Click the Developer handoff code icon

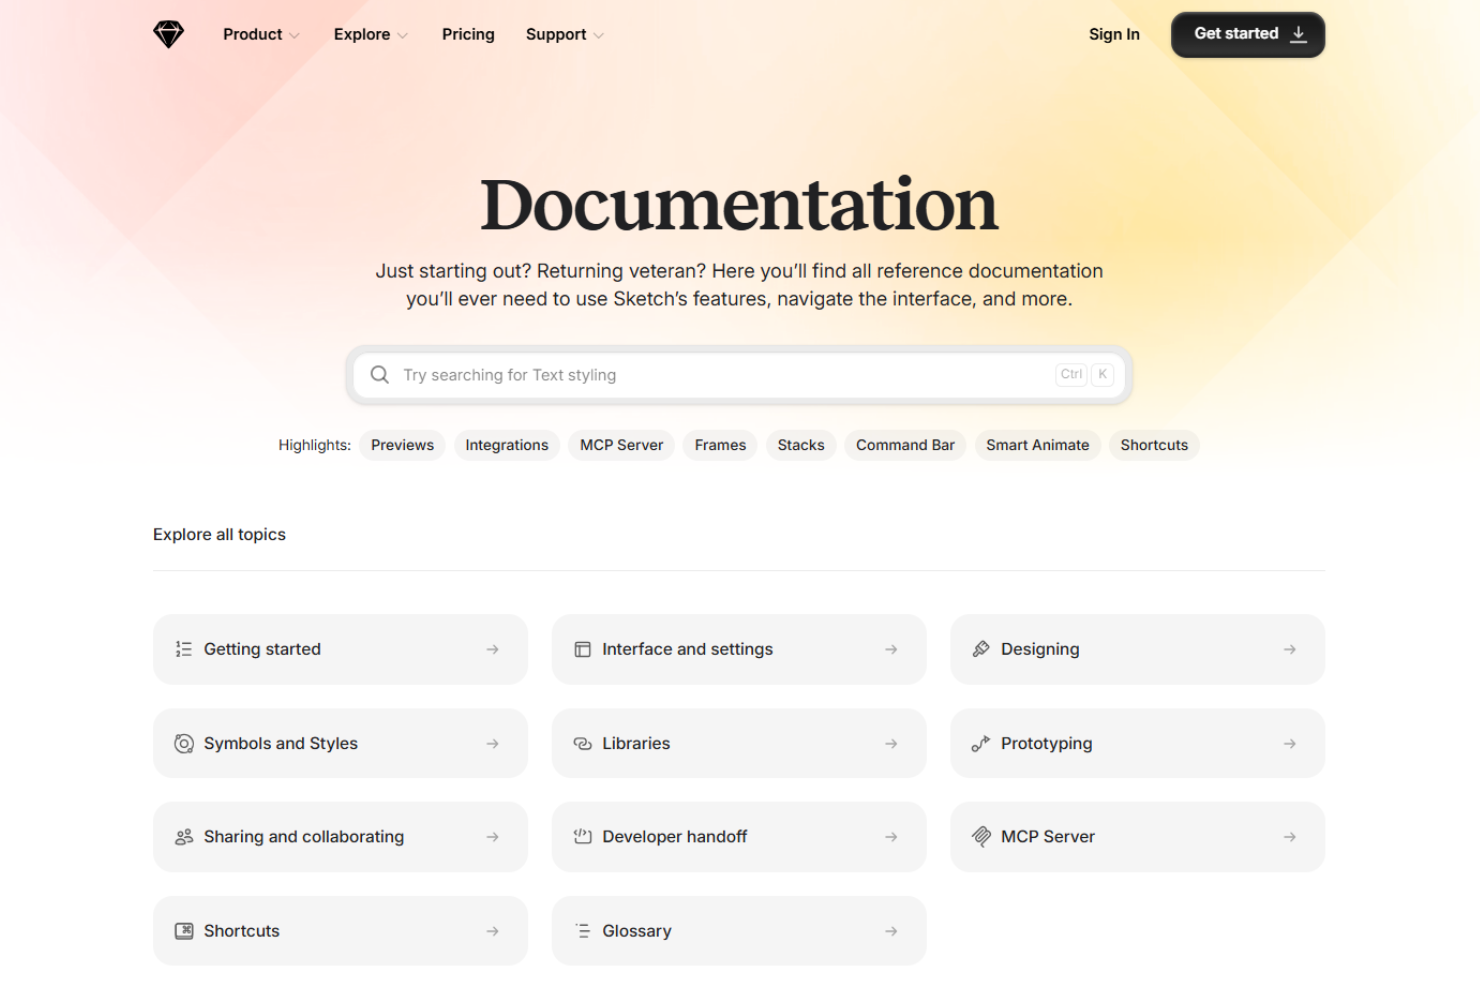tap(582, 837)
